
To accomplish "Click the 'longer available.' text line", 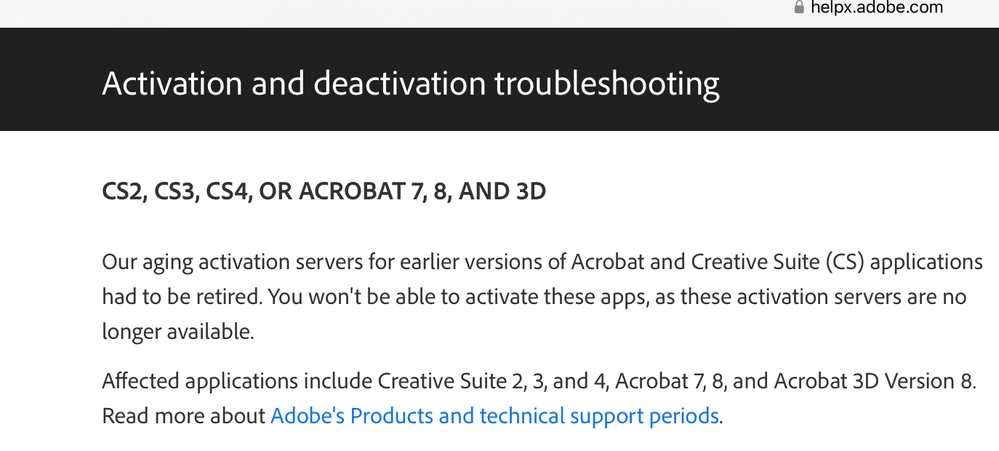I will click(178, 332).
